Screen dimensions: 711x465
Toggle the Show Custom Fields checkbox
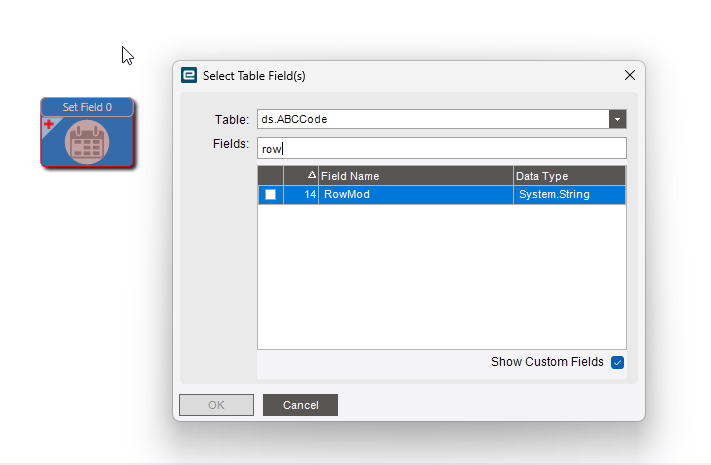point(617,362)
